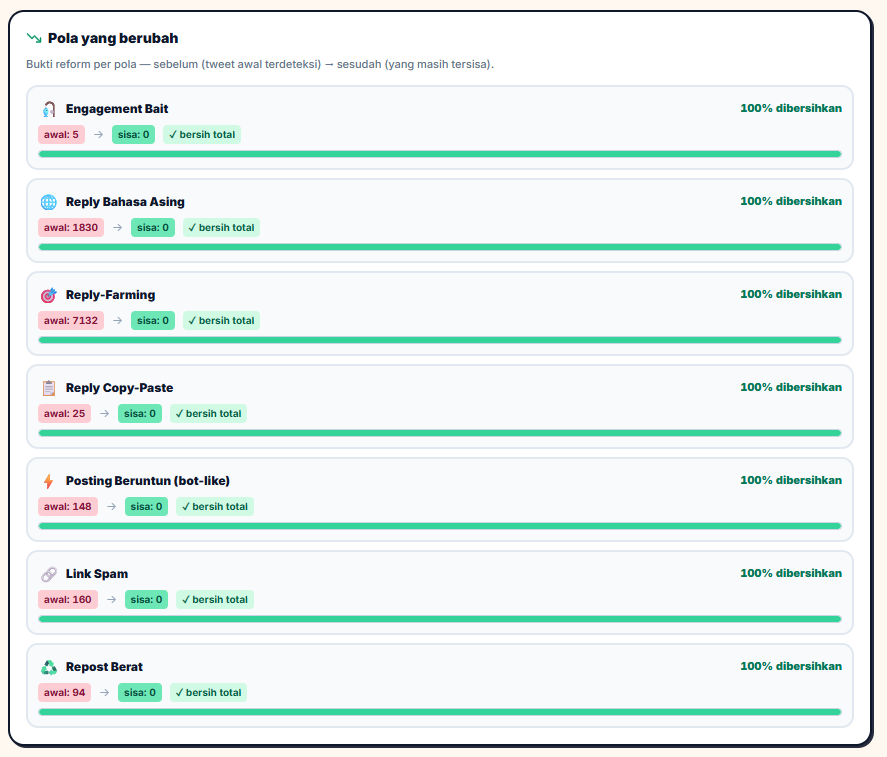Click the globe icon for Reply Bahasa Asing
Screen dimensions: 887x757
point(49,202)
